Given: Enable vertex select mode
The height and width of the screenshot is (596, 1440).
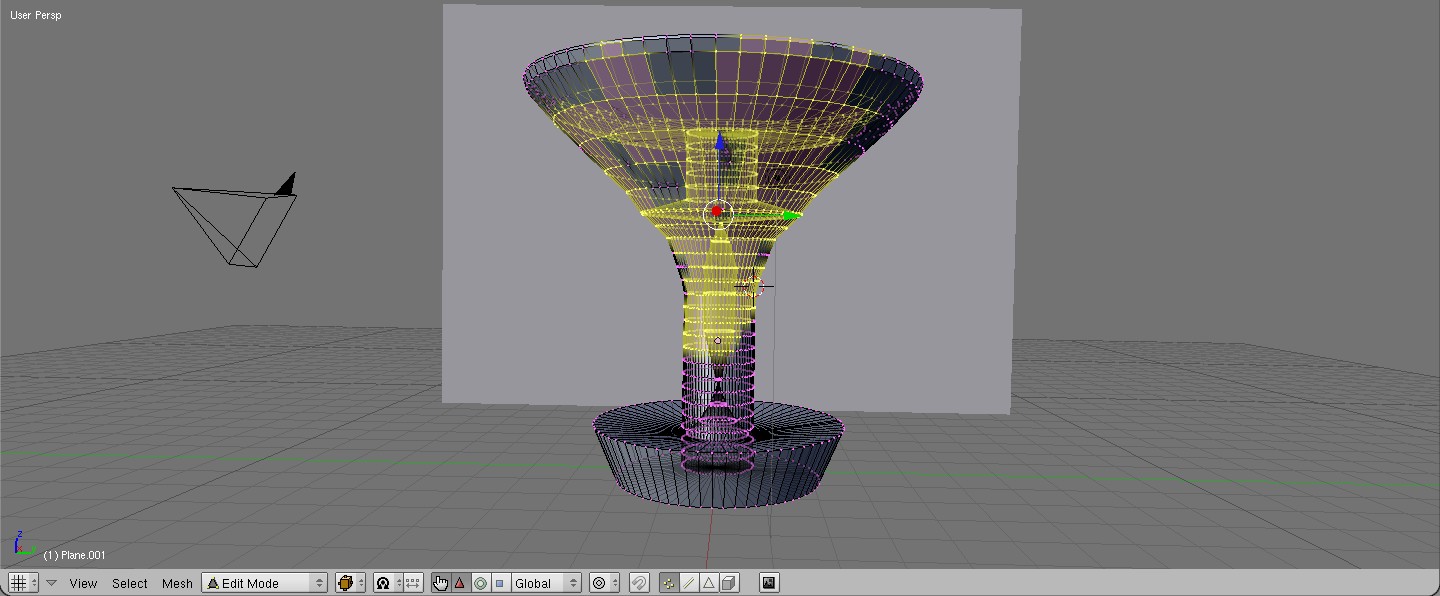Looking at the screenshot, I should (669, 583).
